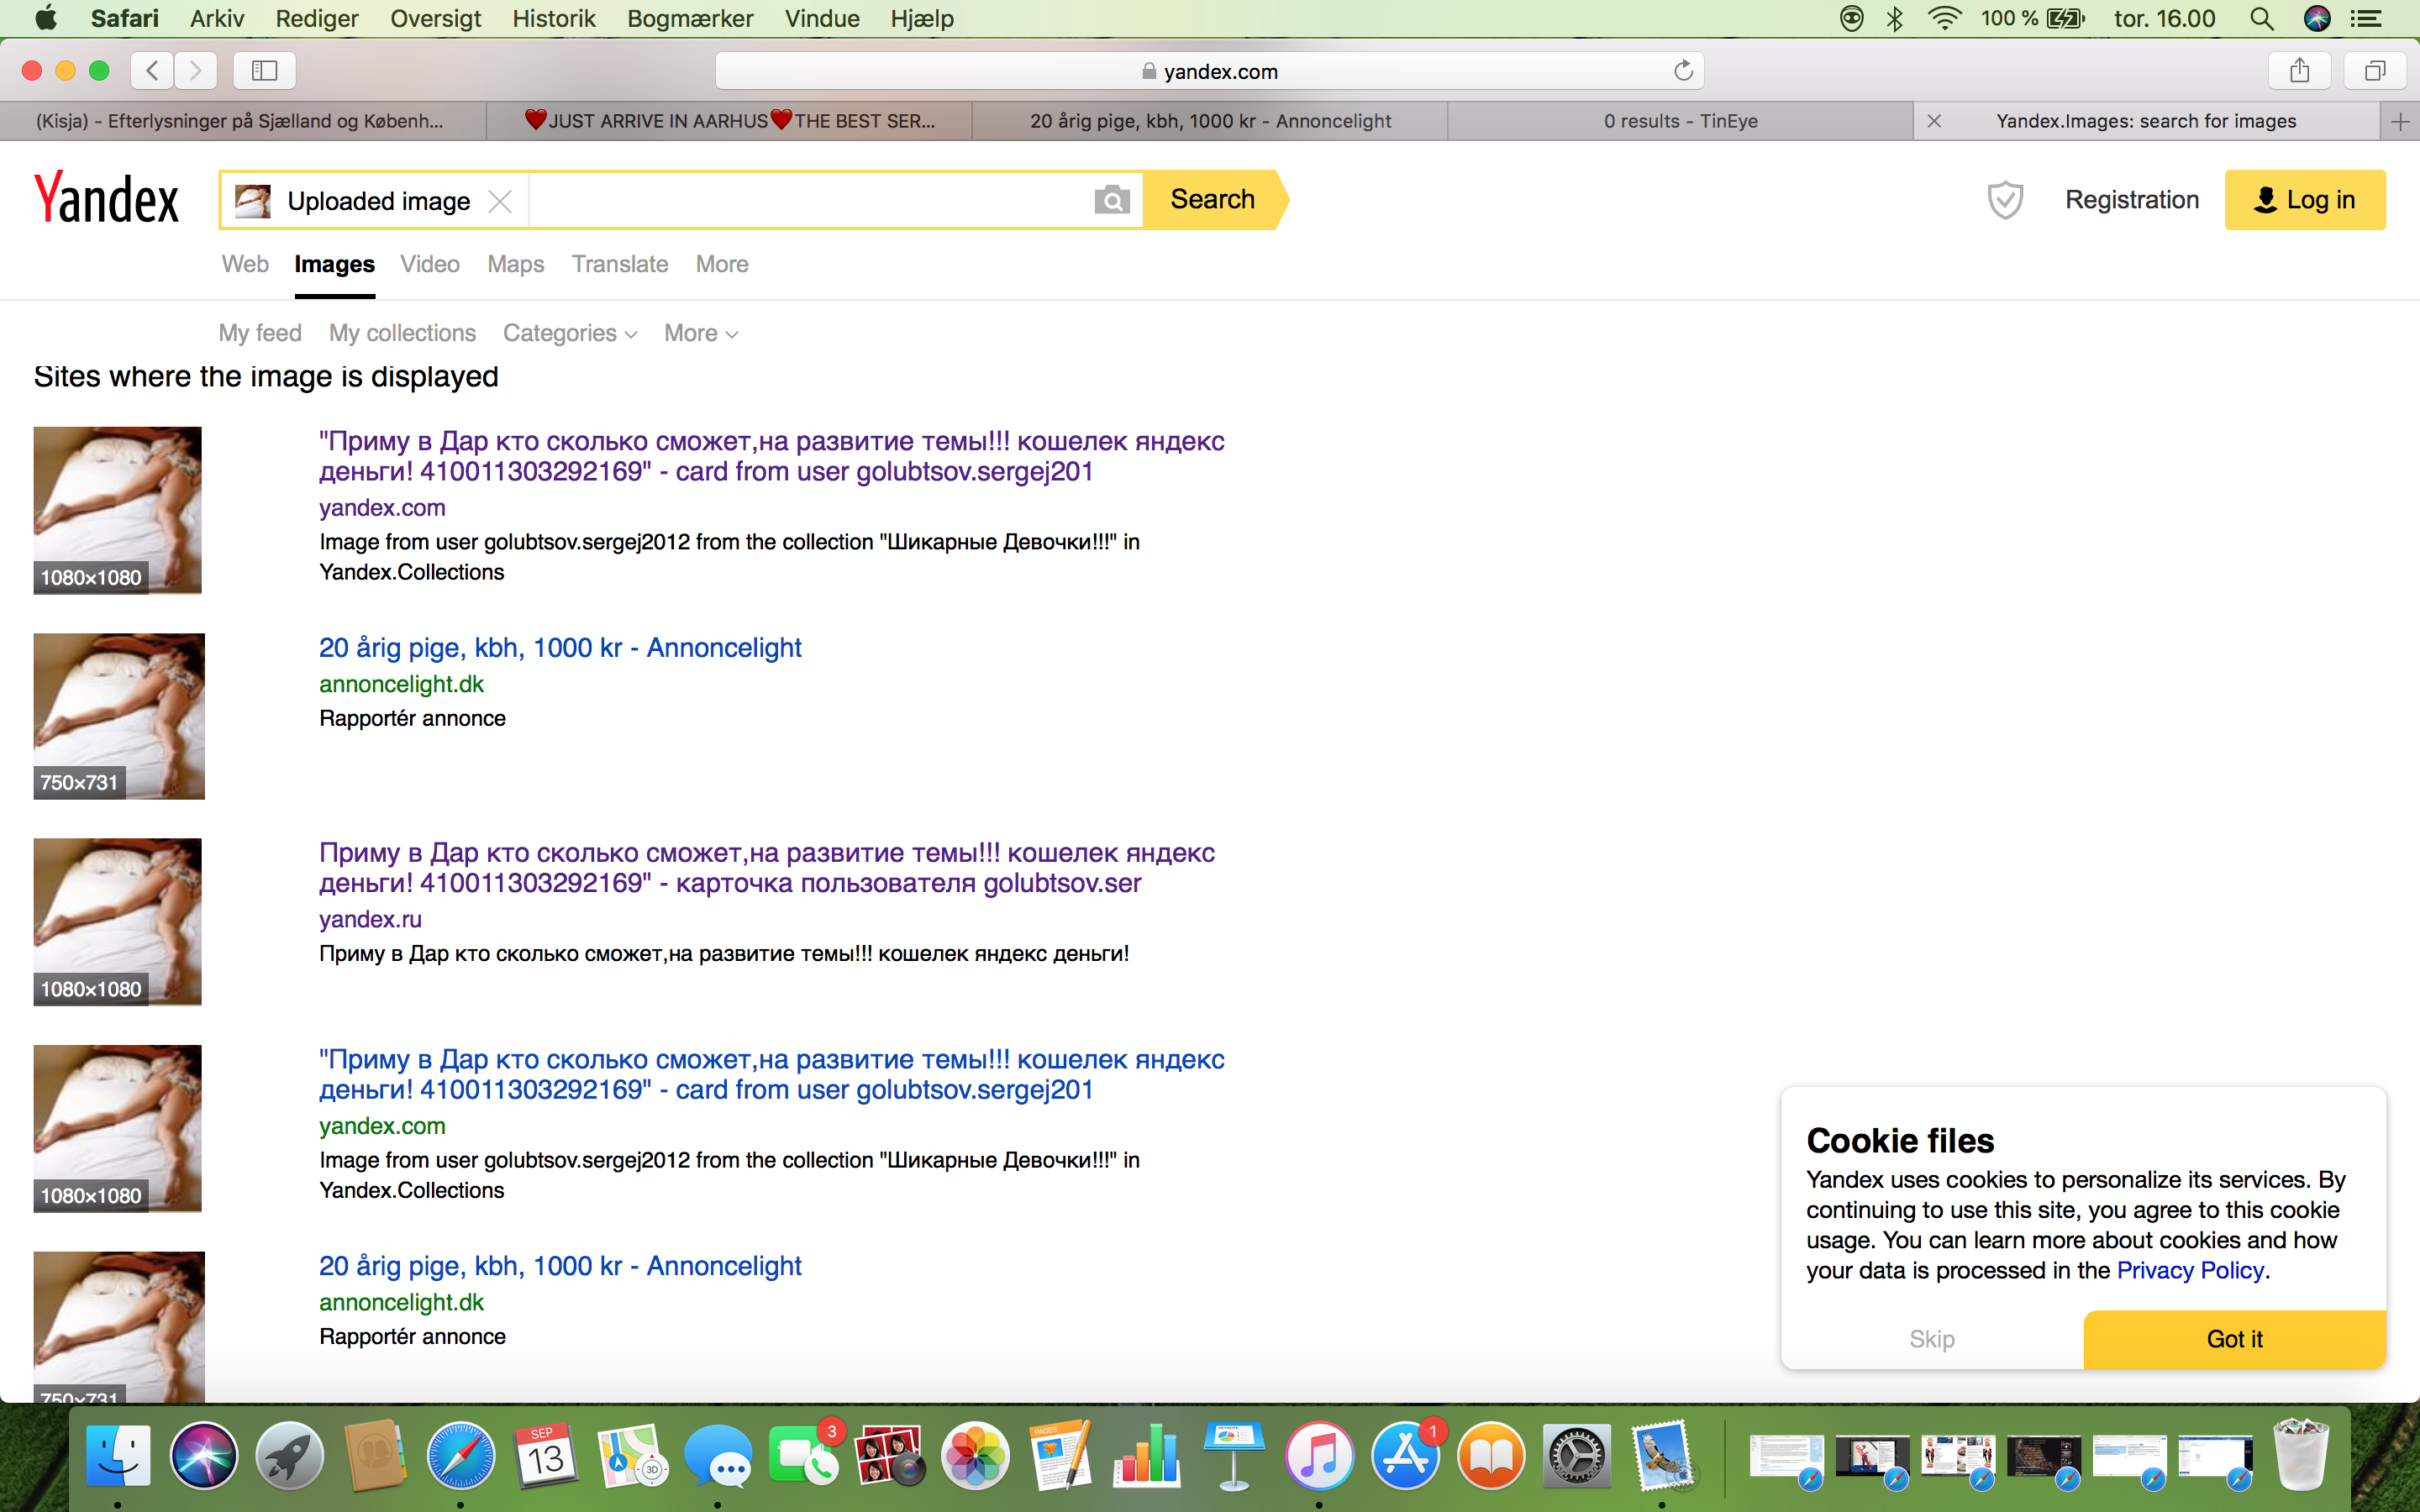Click the camera image-search icon
The height and width of the screenshot is (1512, 2420).
[x=1111, y=200]
